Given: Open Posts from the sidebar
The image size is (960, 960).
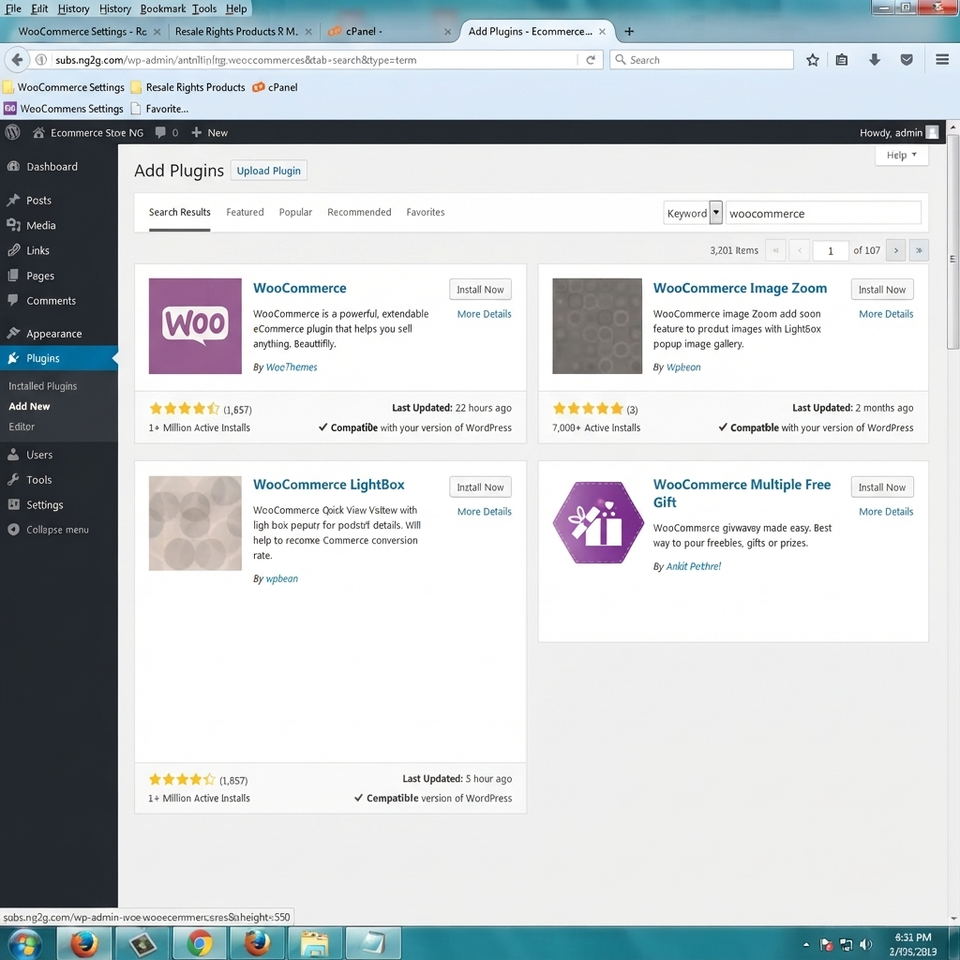Looking at the screenshot, I should (39, 200).
